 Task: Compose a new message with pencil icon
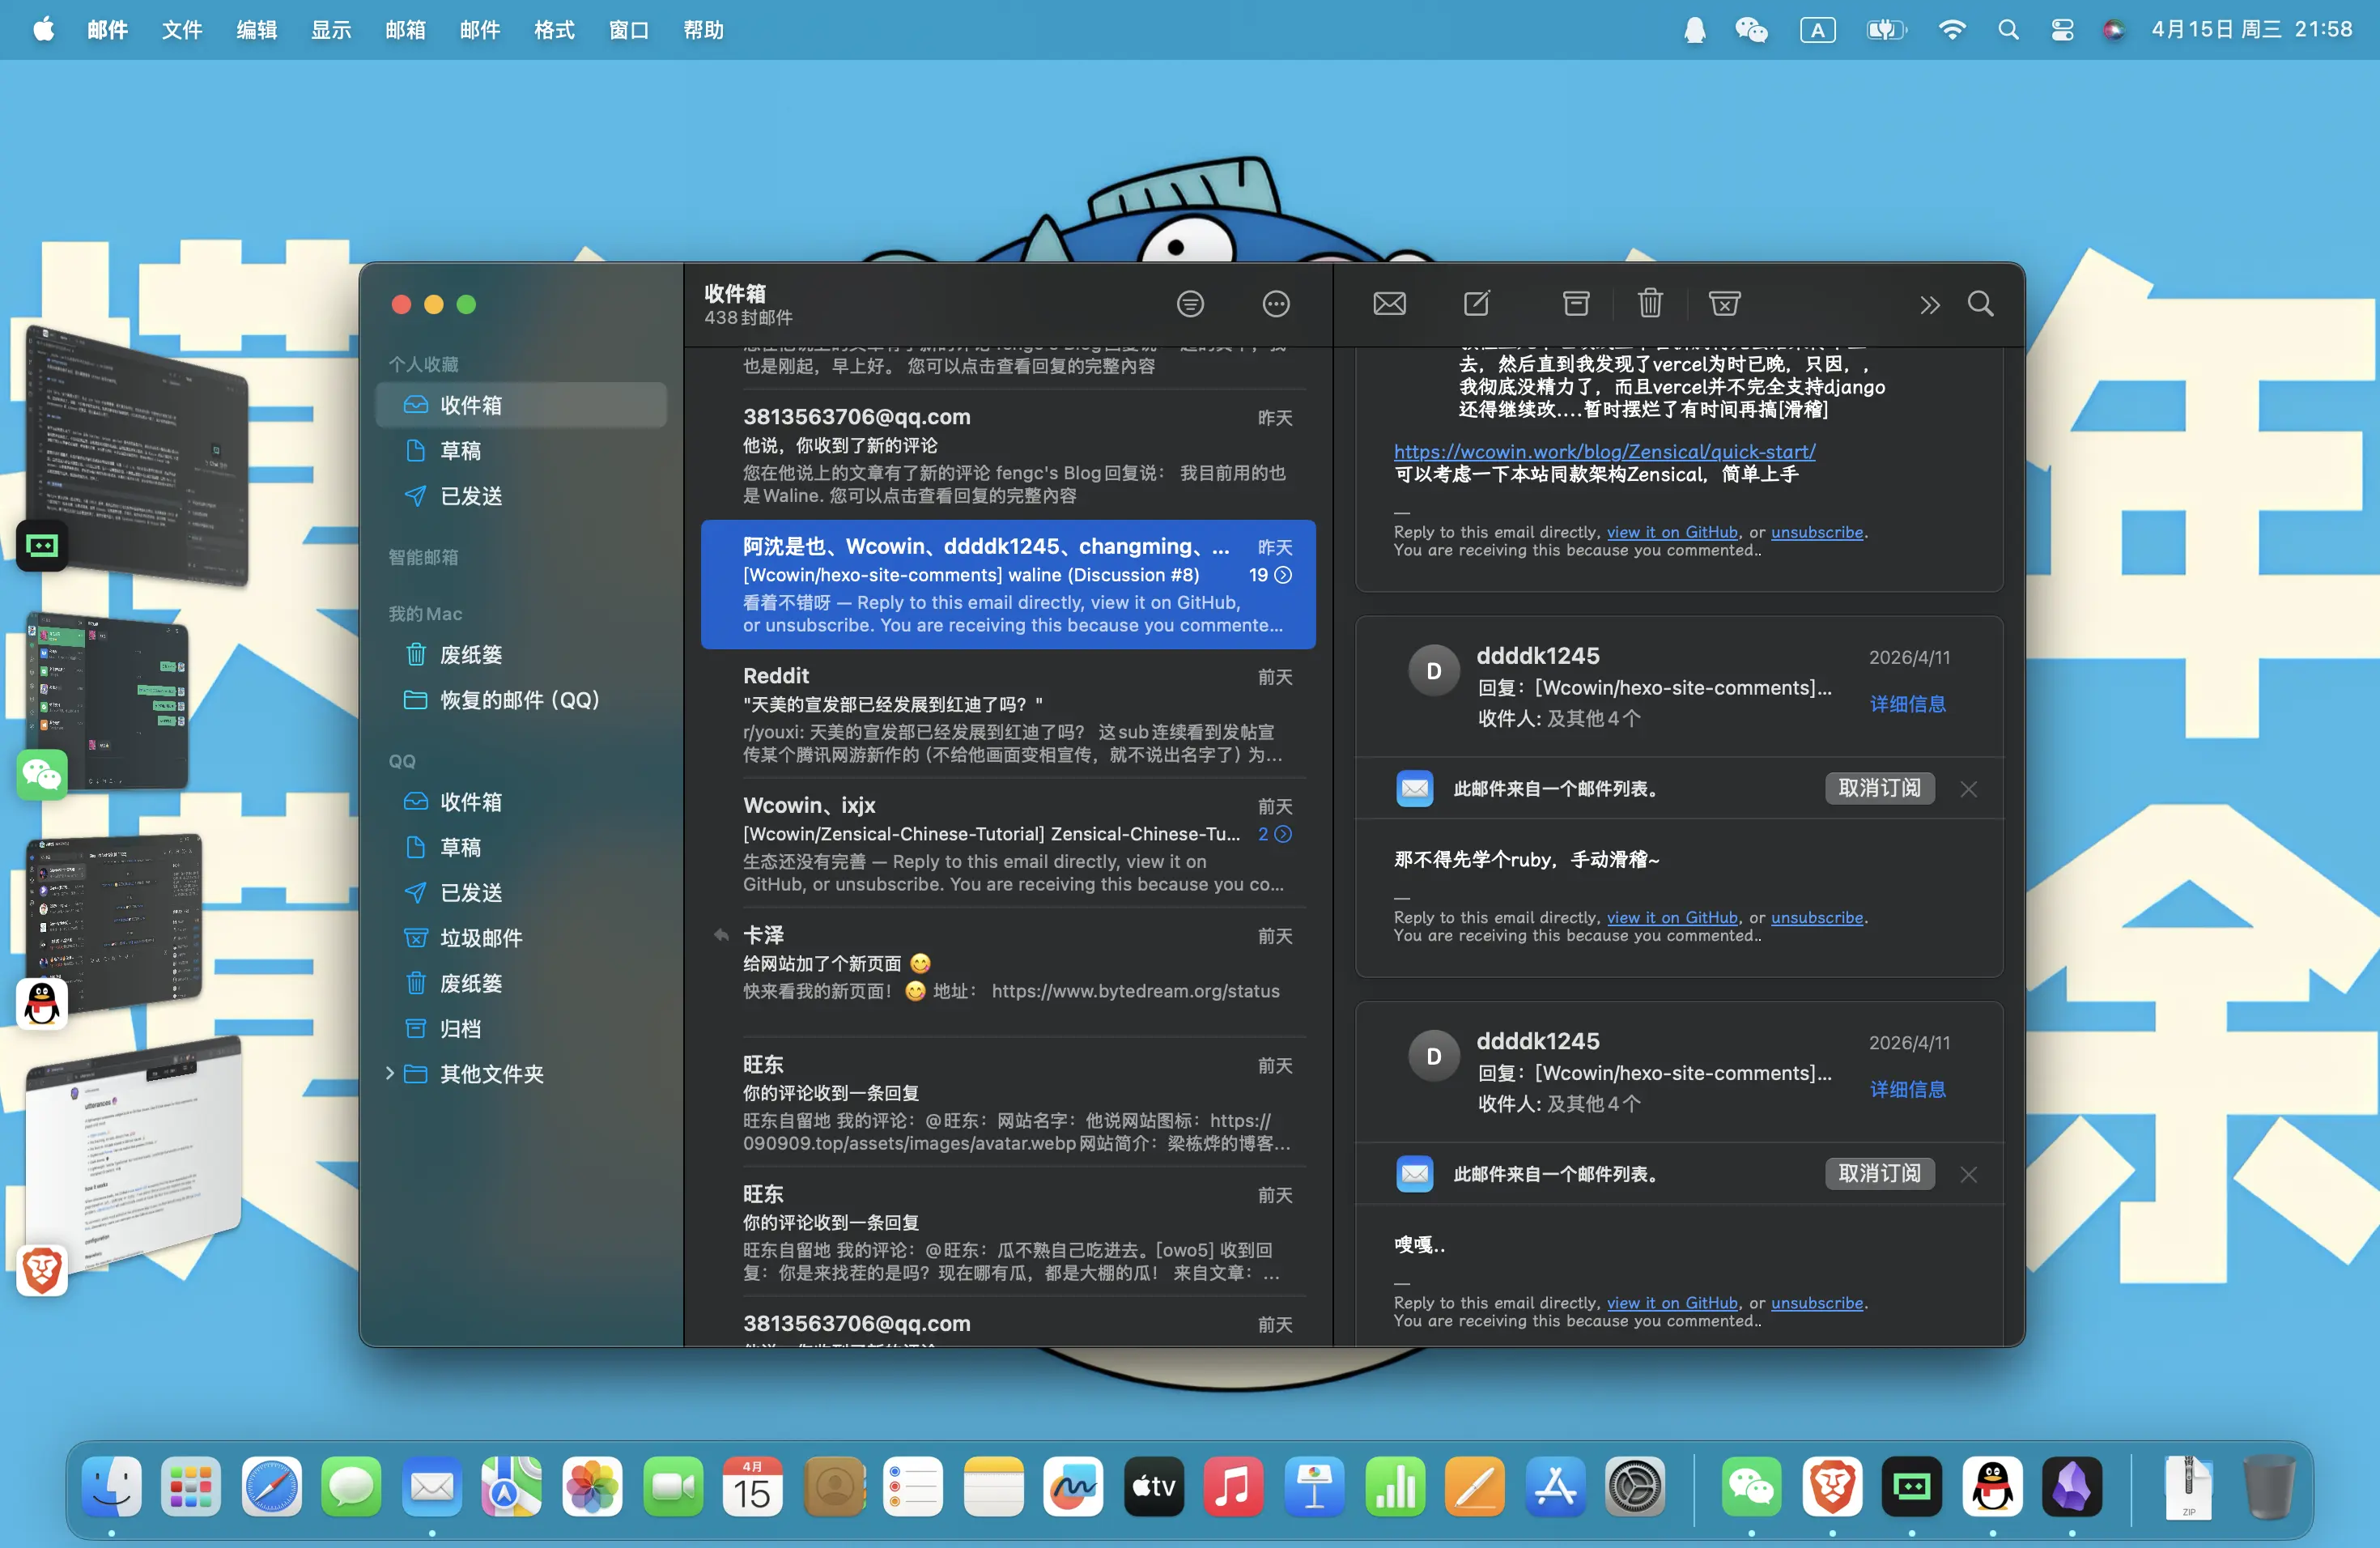click(x=1476, y=304)
